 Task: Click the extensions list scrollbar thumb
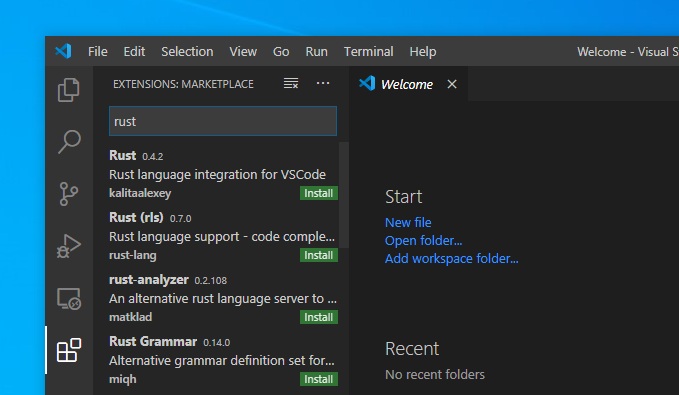point(344,195)
